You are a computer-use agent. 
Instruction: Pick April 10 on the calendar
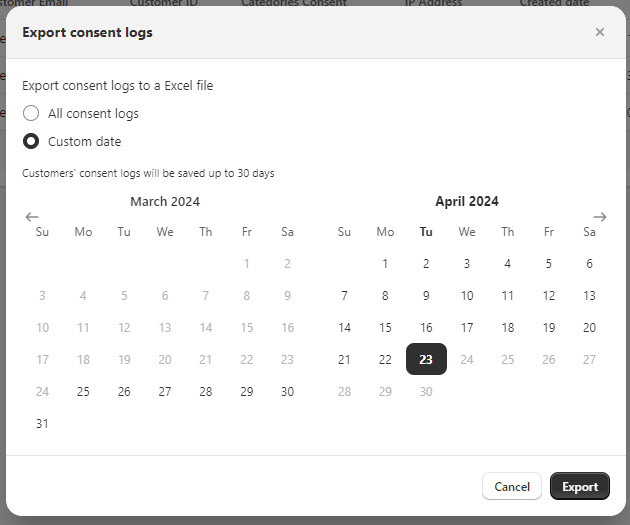pyautogui.click(x=467, y=296)
